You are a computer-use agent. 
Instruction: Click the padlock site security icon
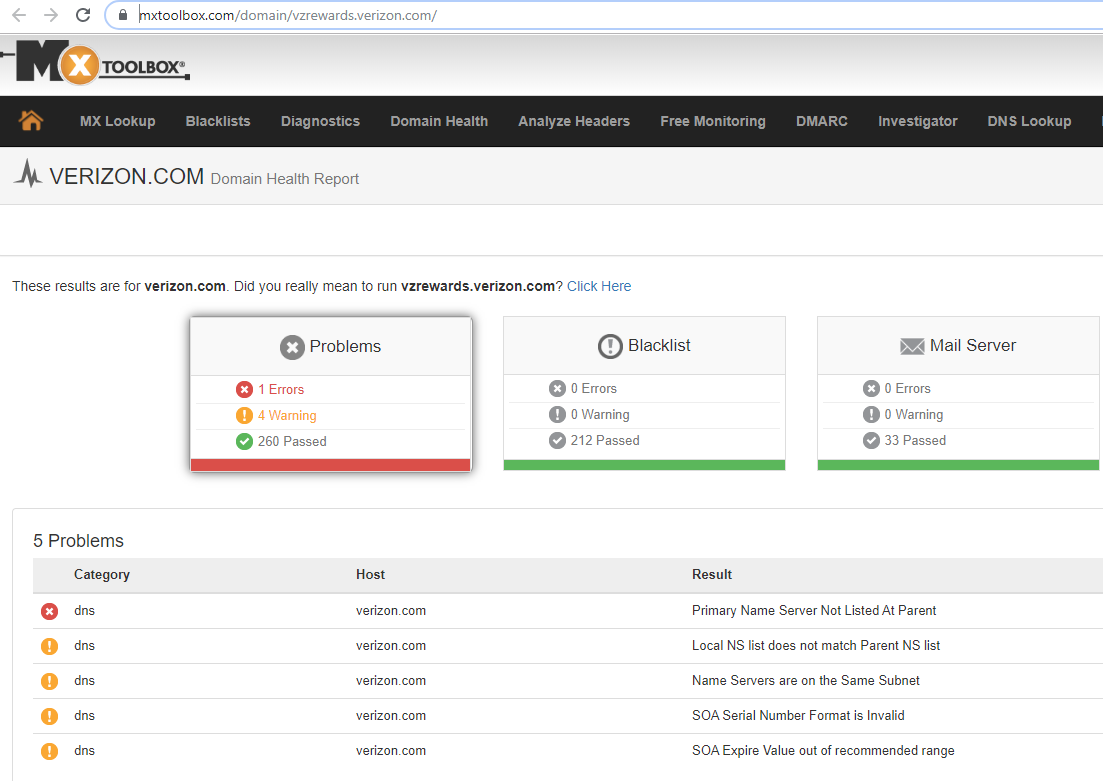tap(123, 15)
